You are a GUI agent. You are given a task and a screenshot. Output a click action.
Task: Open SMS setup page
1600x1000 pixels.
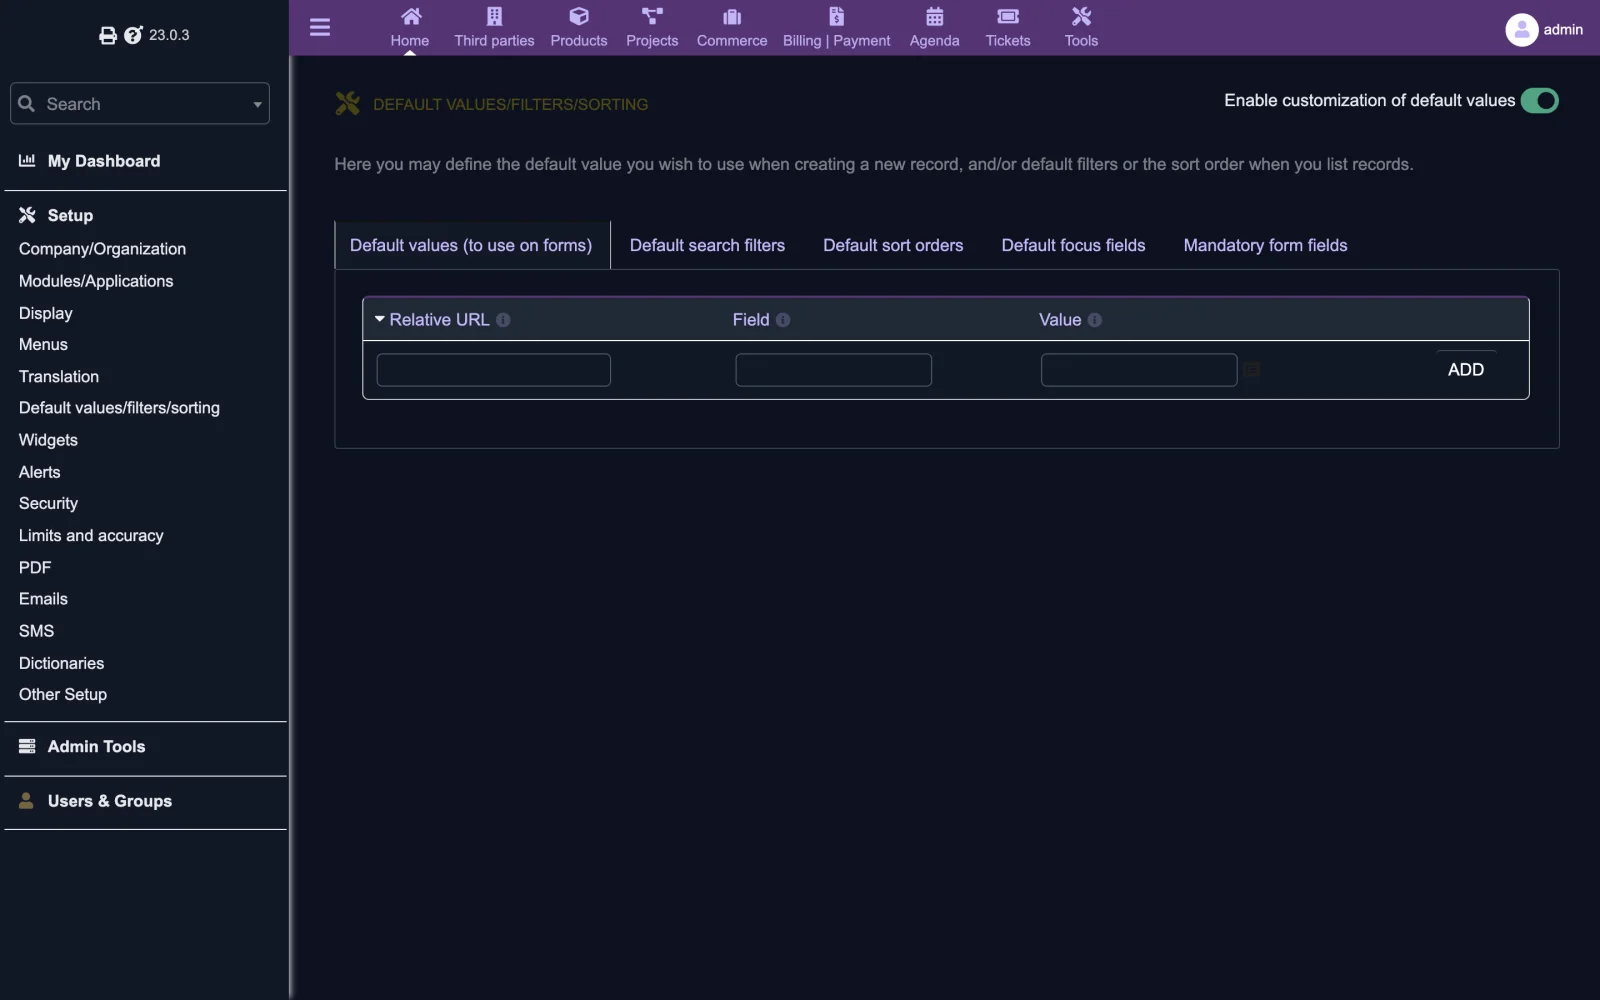(36, 631)
